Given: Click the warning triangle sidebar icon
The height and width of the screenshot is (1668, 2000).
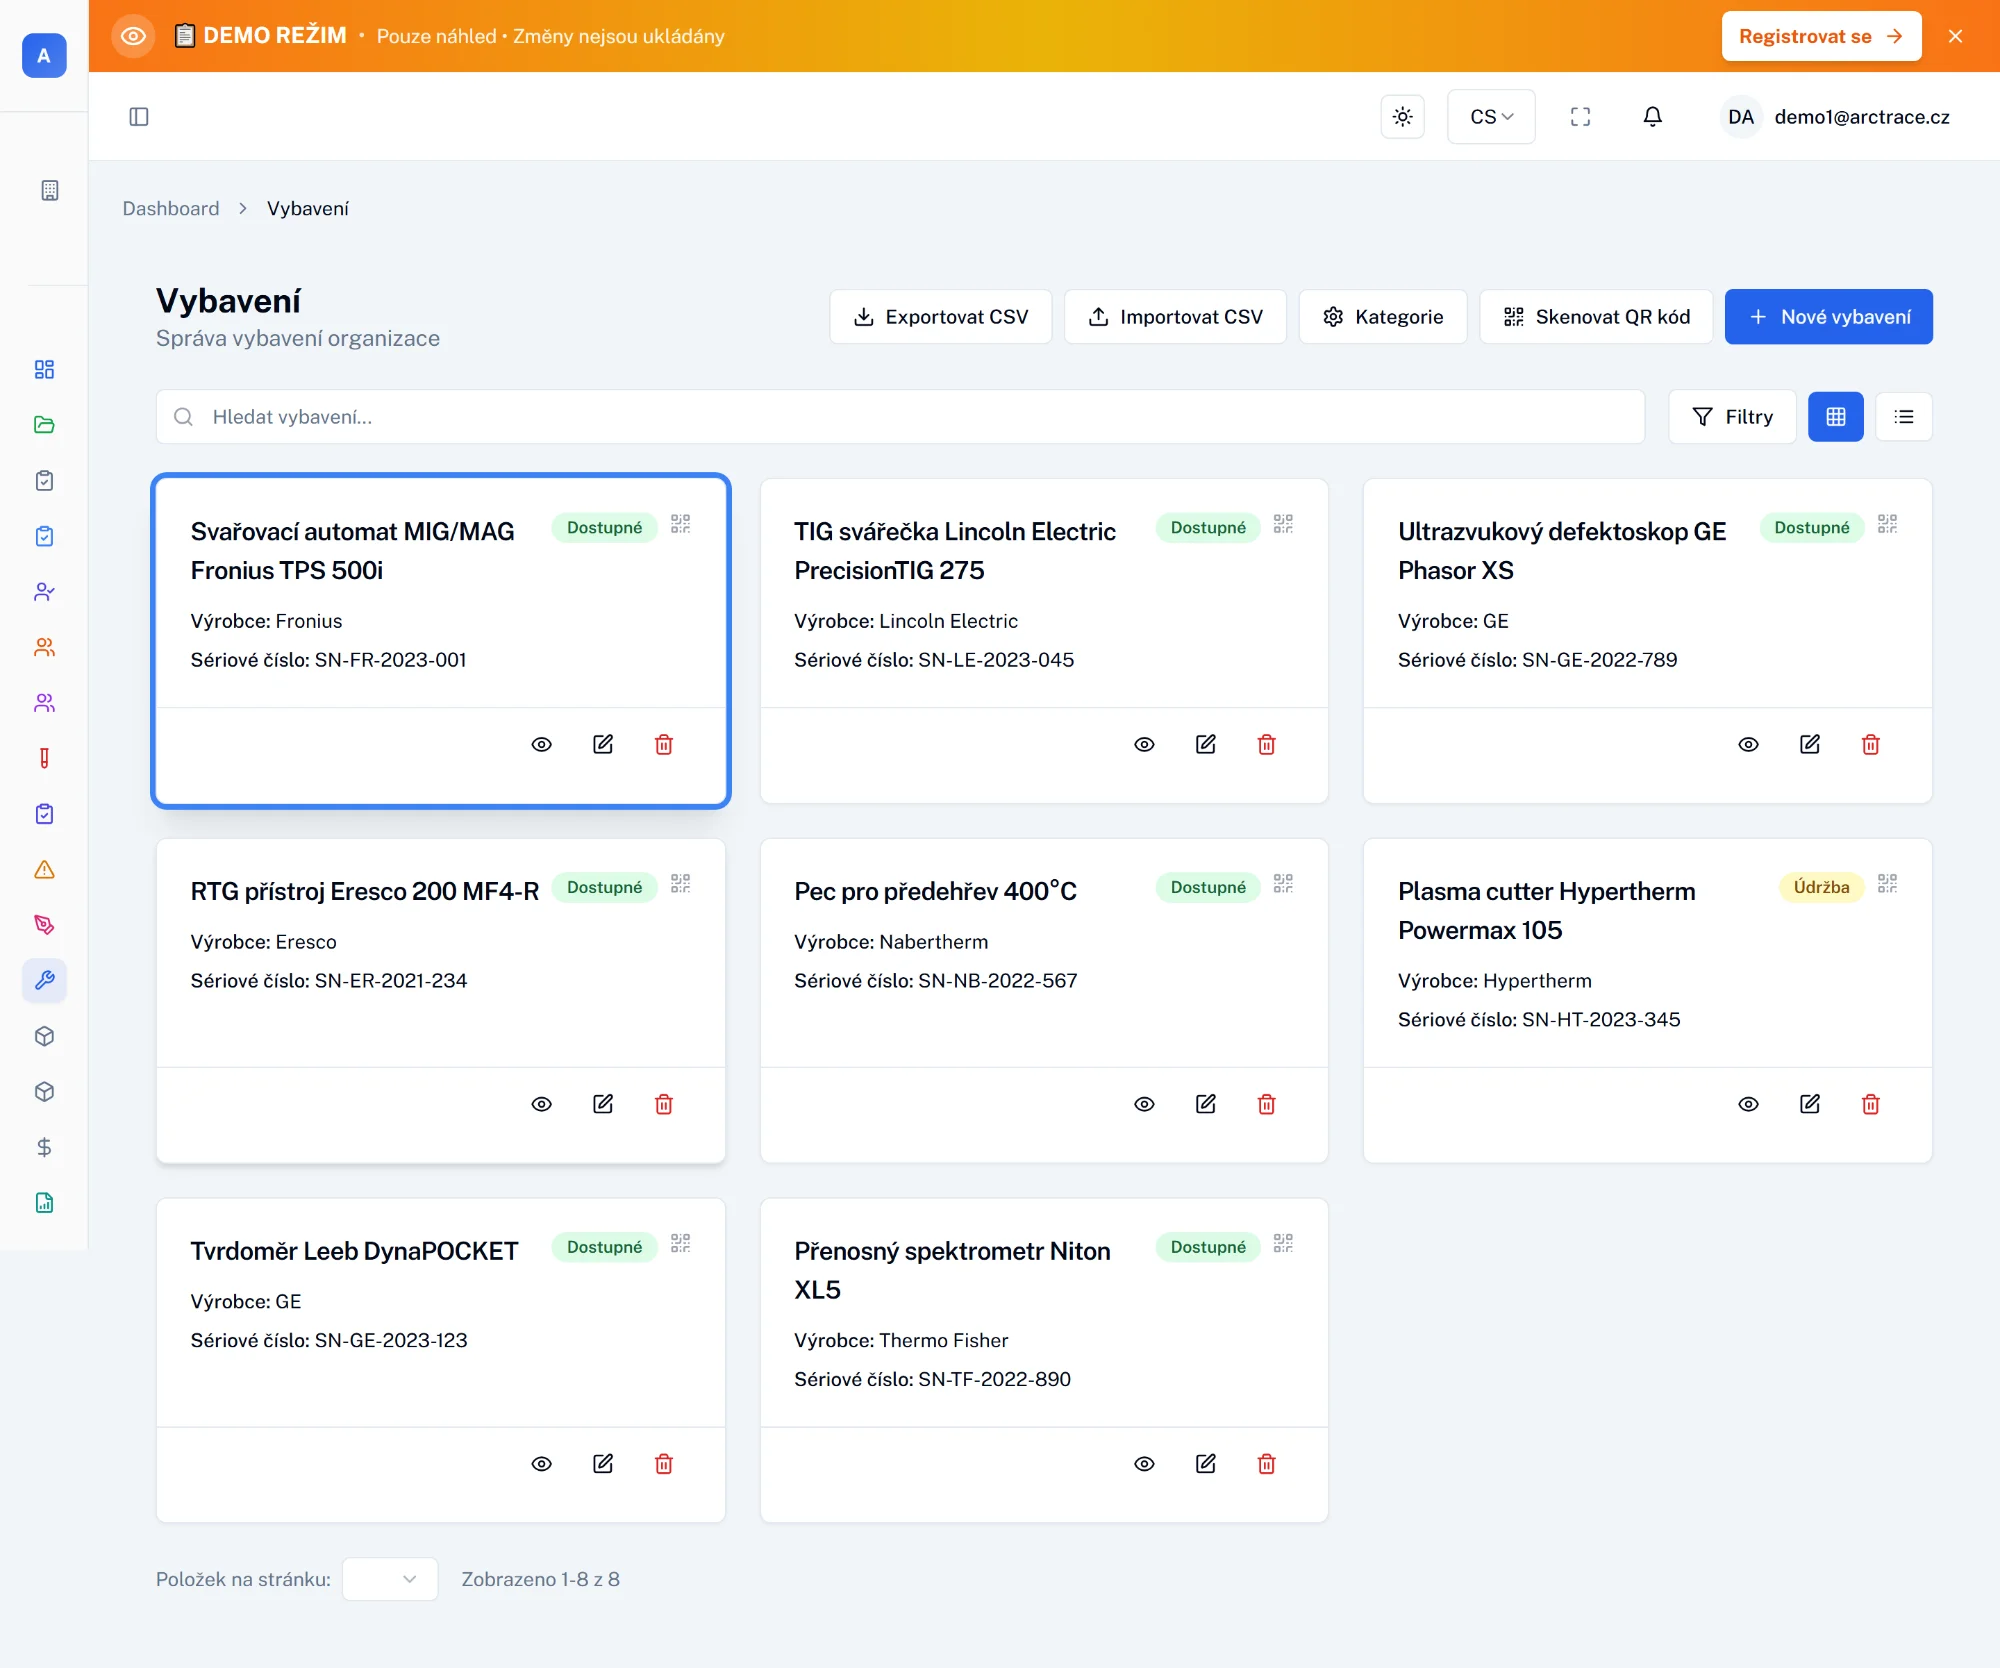Looking at the screenshot, I should [x=44, y=869].
